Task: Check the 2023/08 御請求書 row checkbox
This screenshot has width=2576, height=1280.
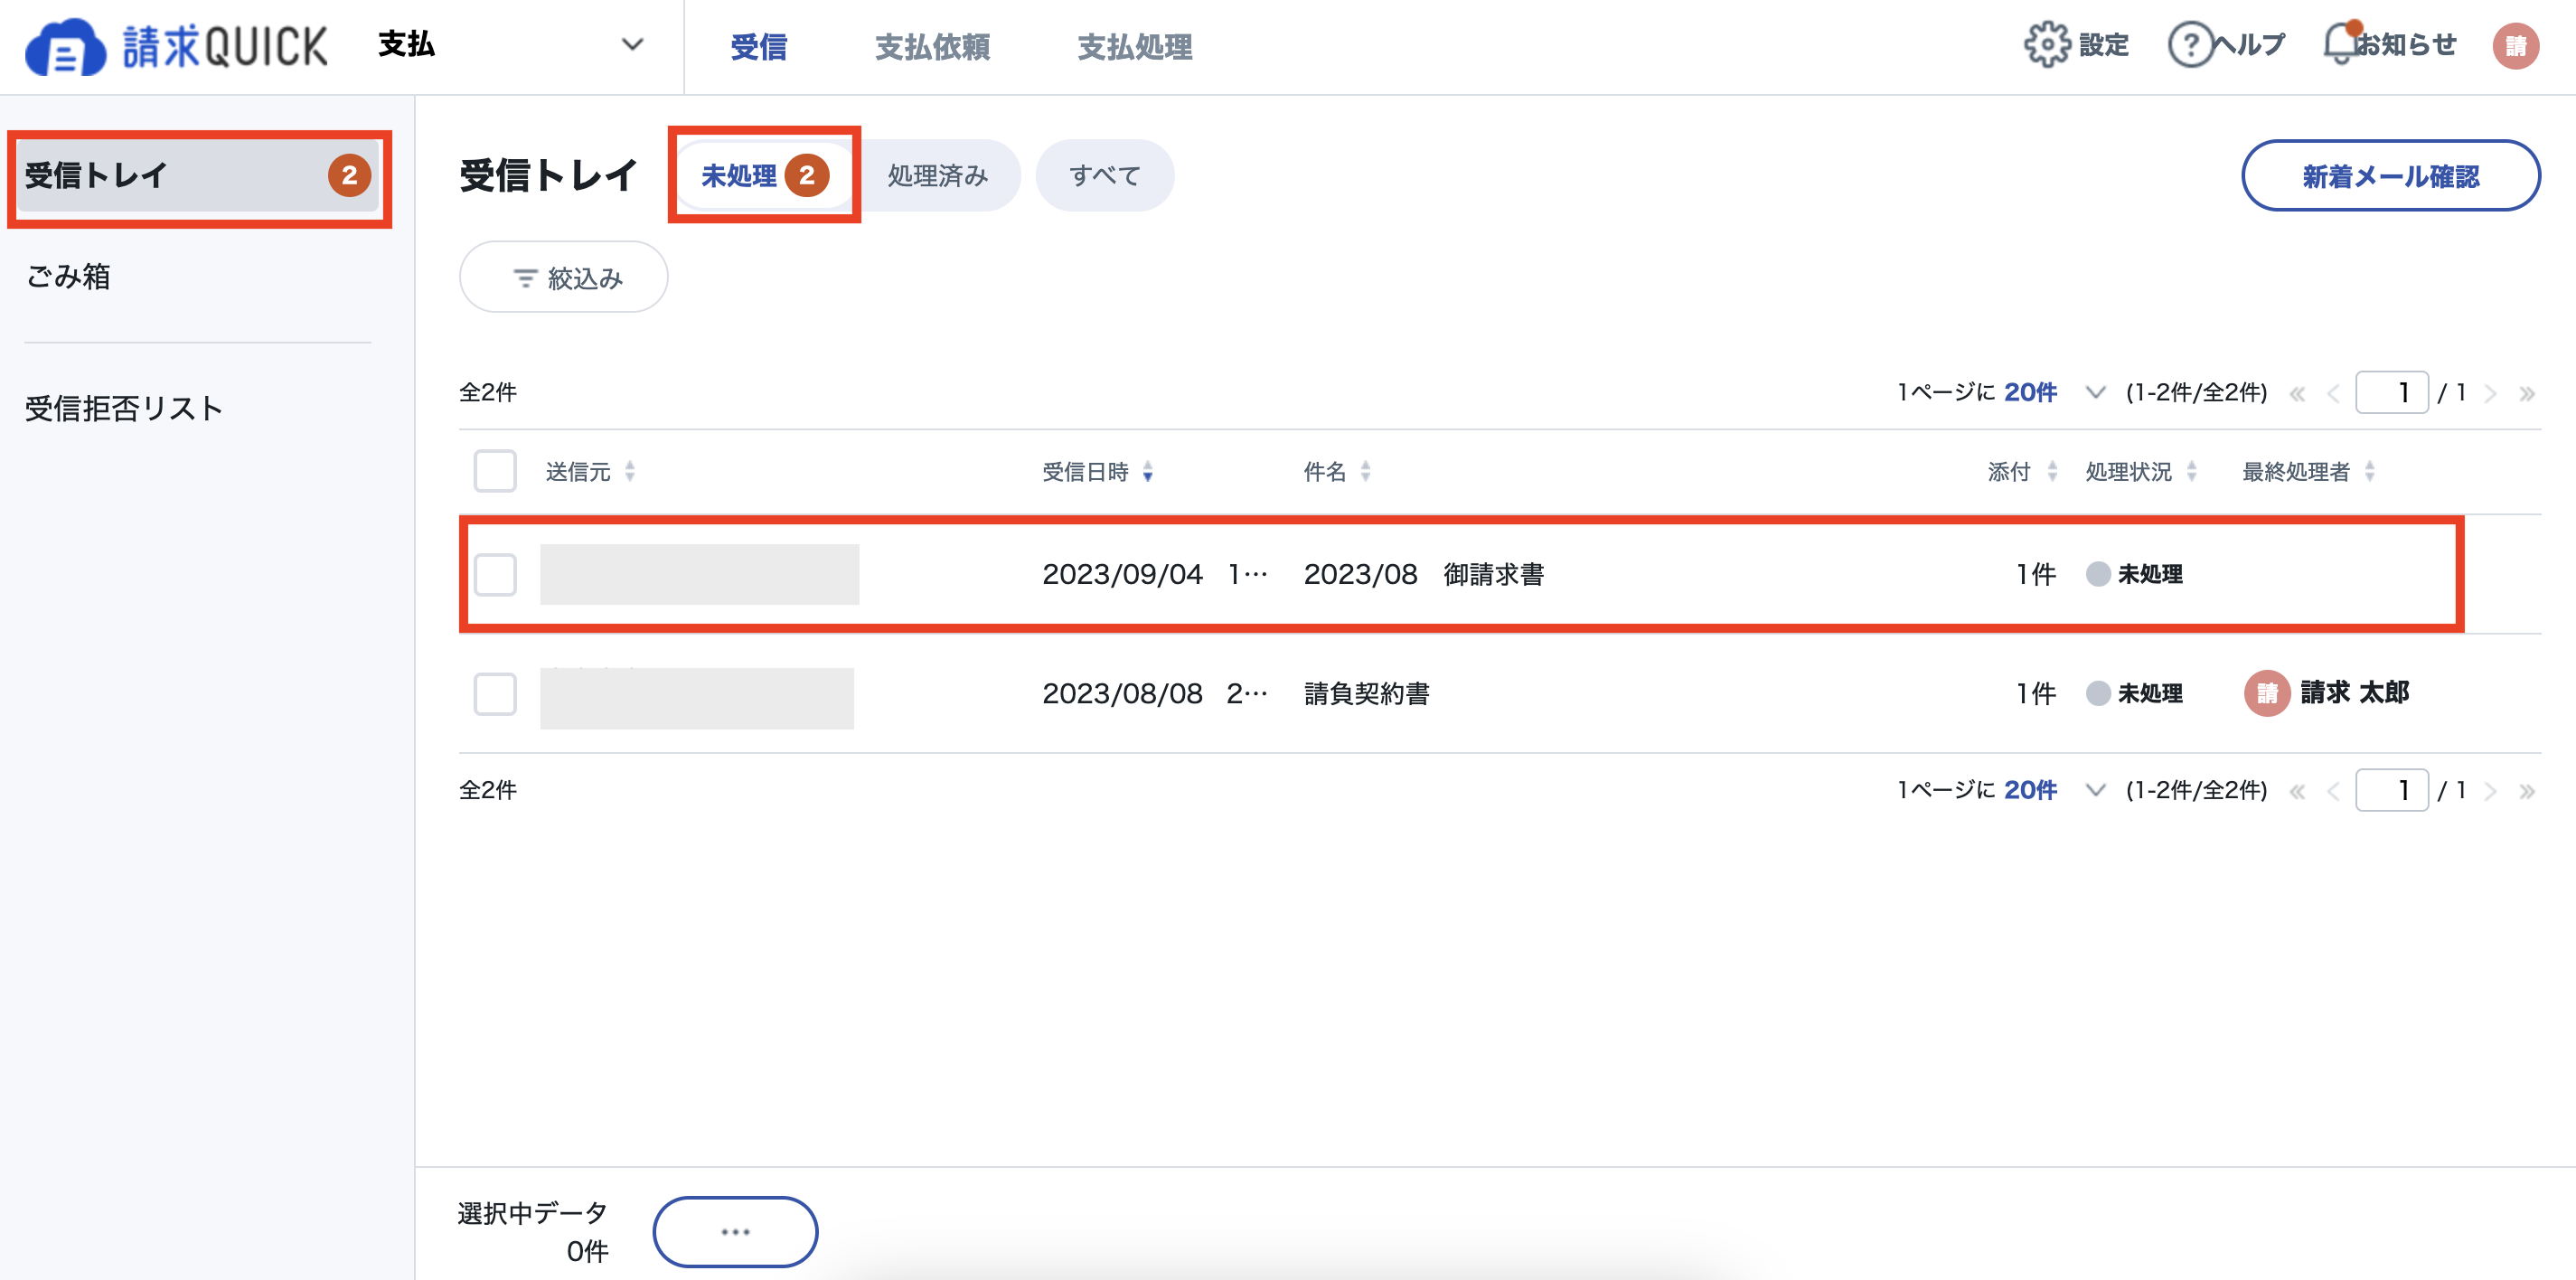Action: pos(495,574)
